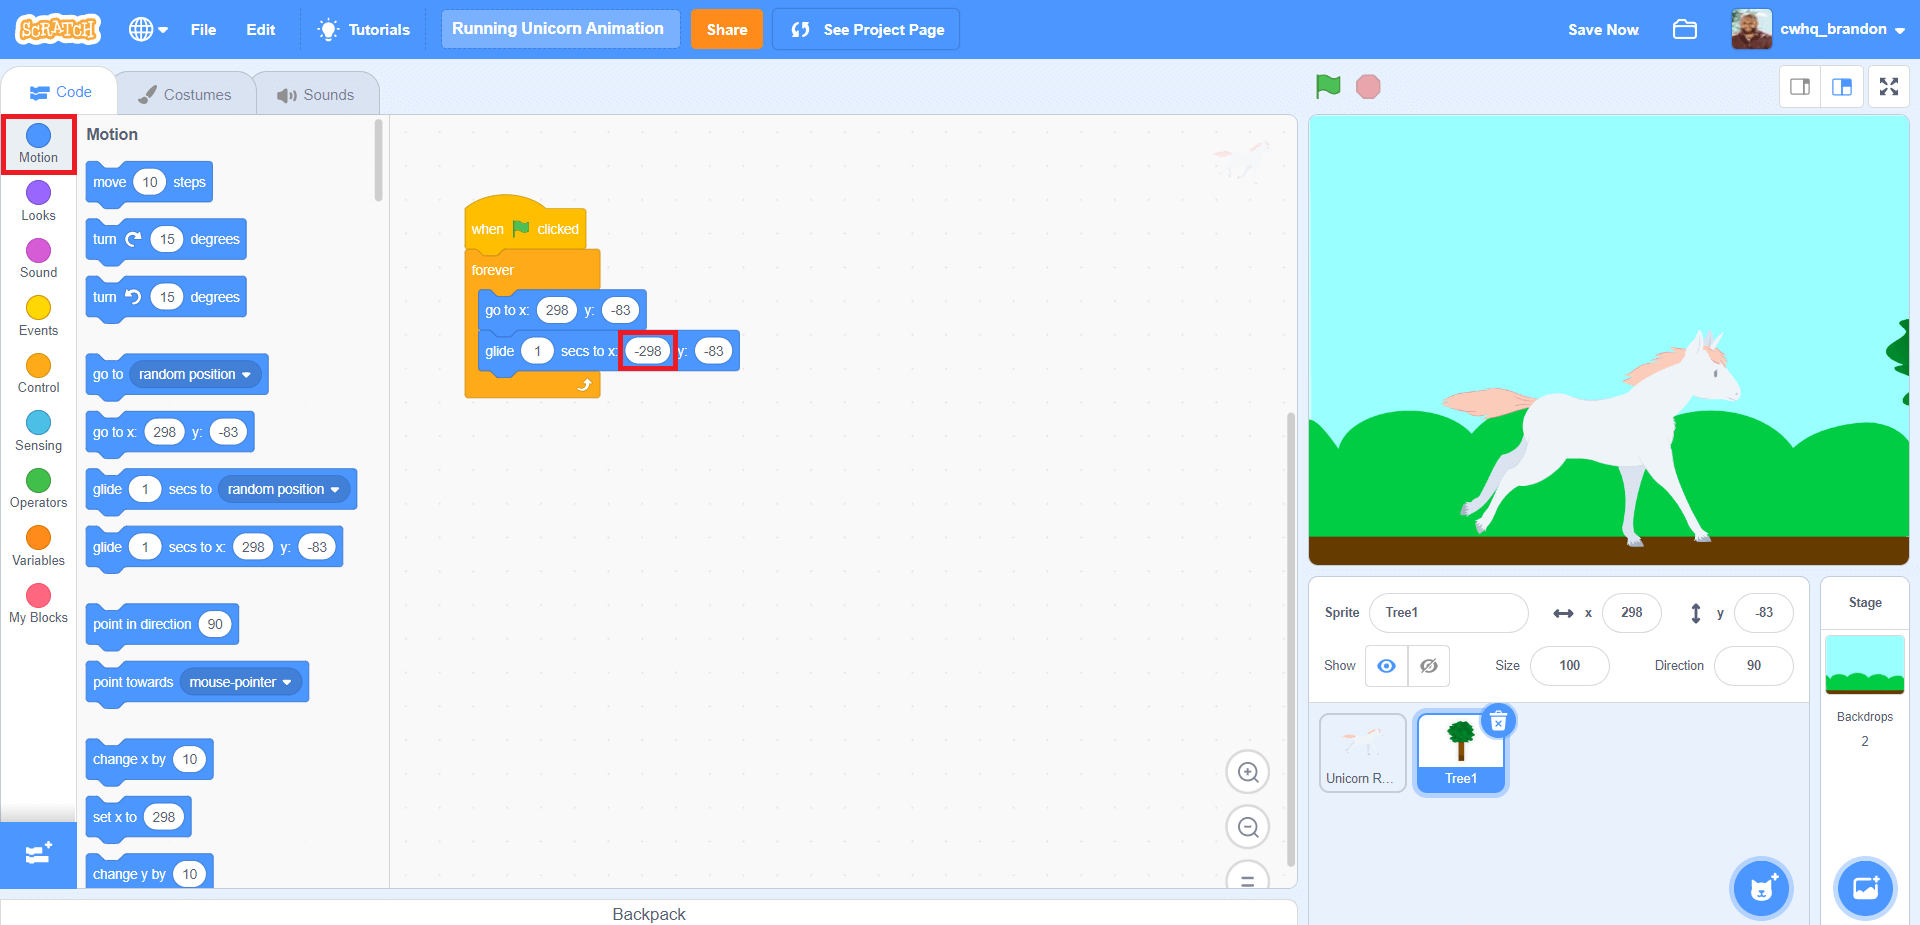Show the Tree1 sprite with the eye toggle
The width and height of the screenshot is (1920, 925).
(1385, 666)
